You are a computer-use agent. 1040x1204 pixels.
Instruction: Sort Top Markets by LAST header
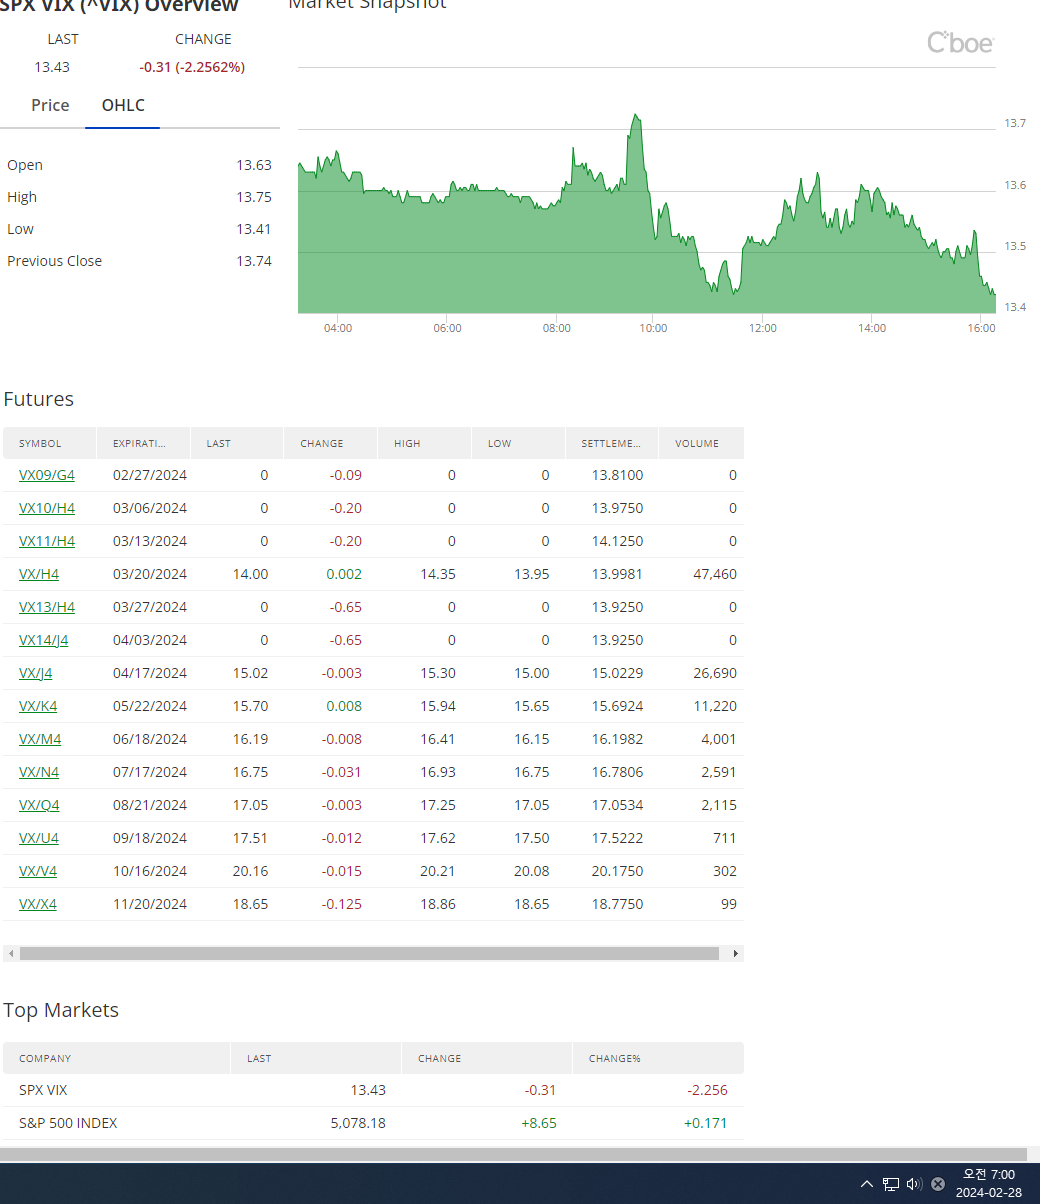pos(316,1058)
